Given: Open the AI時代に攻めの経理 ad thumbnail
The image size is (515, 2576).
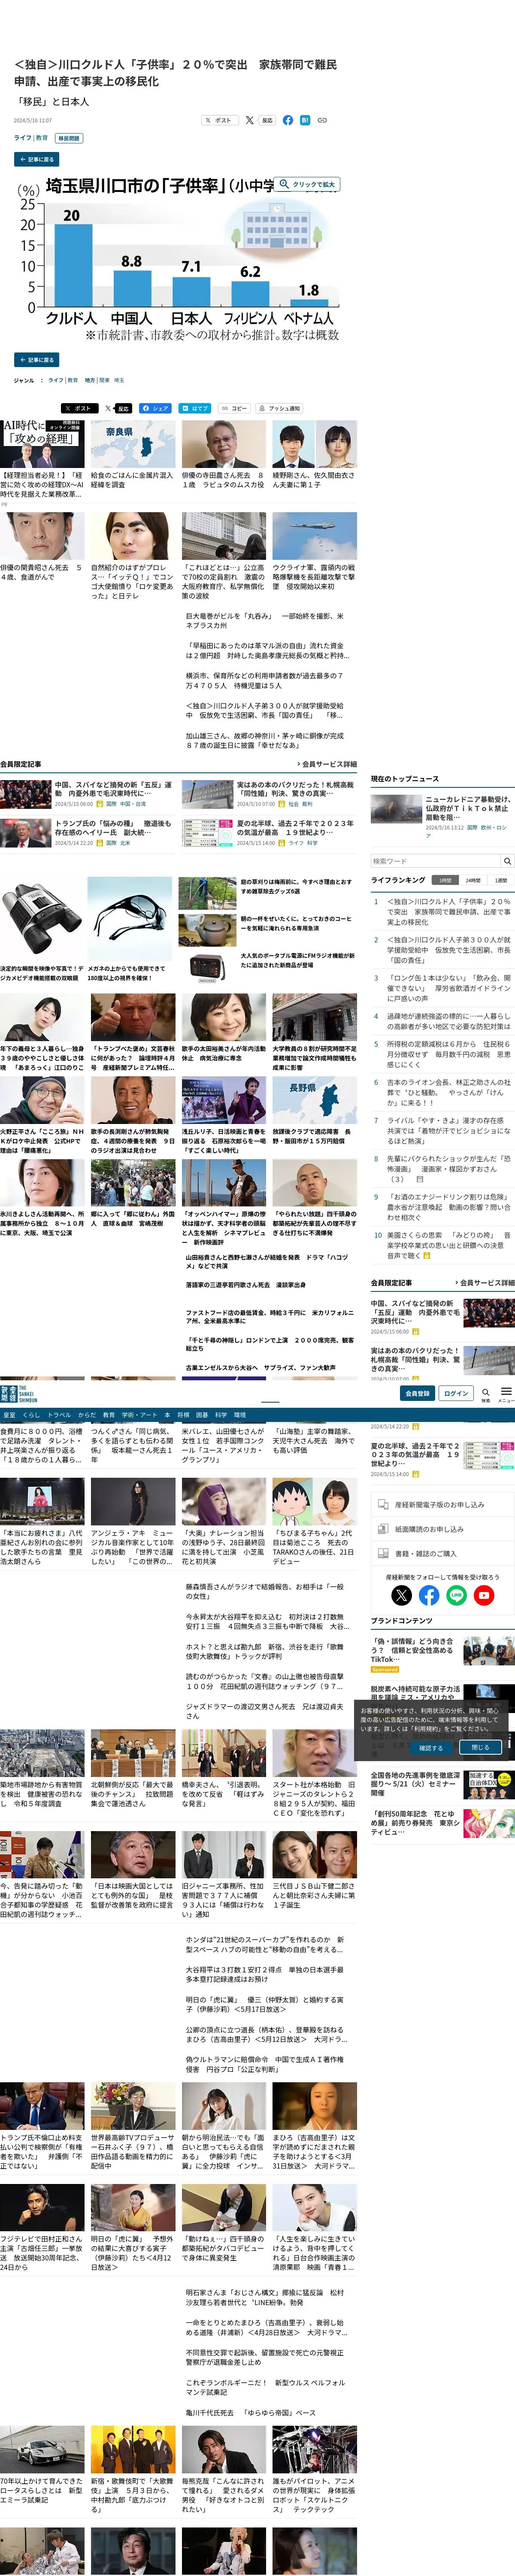Looking at the screenshot, I should [42, 444].
